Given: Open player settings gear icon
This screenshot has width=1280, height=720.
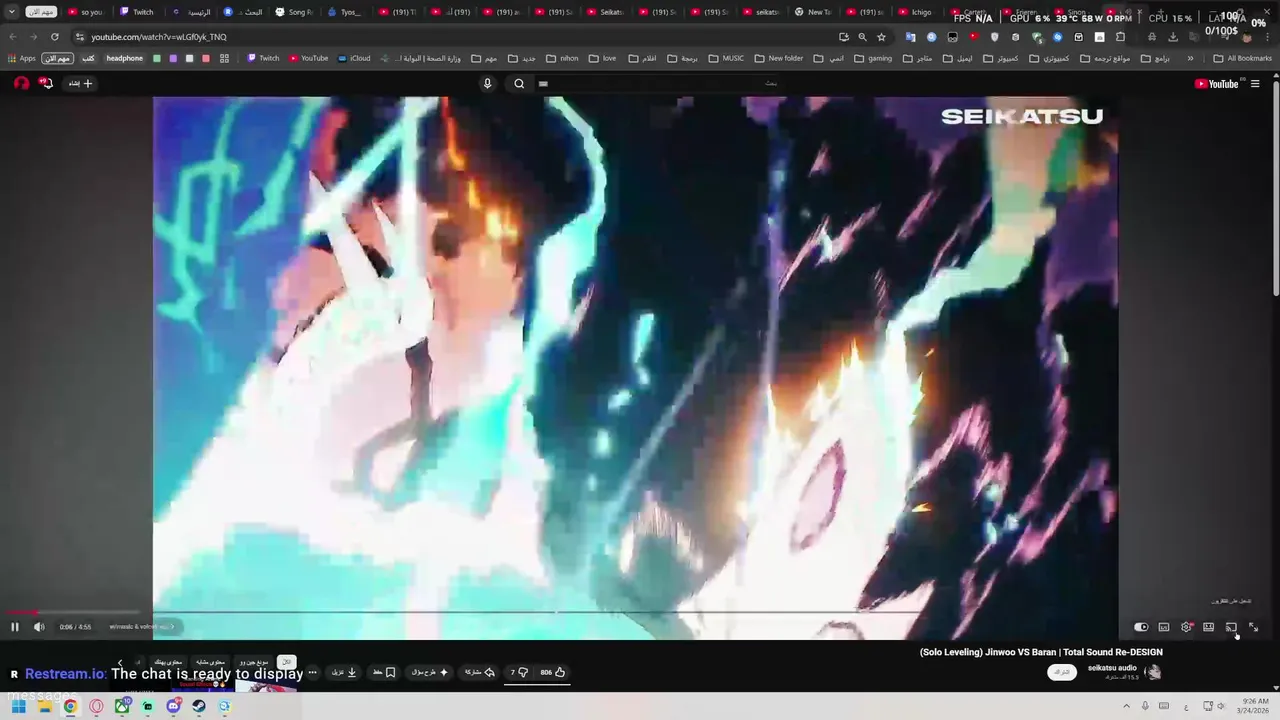Looking at the screenshot, I should tap(1186, 627).
